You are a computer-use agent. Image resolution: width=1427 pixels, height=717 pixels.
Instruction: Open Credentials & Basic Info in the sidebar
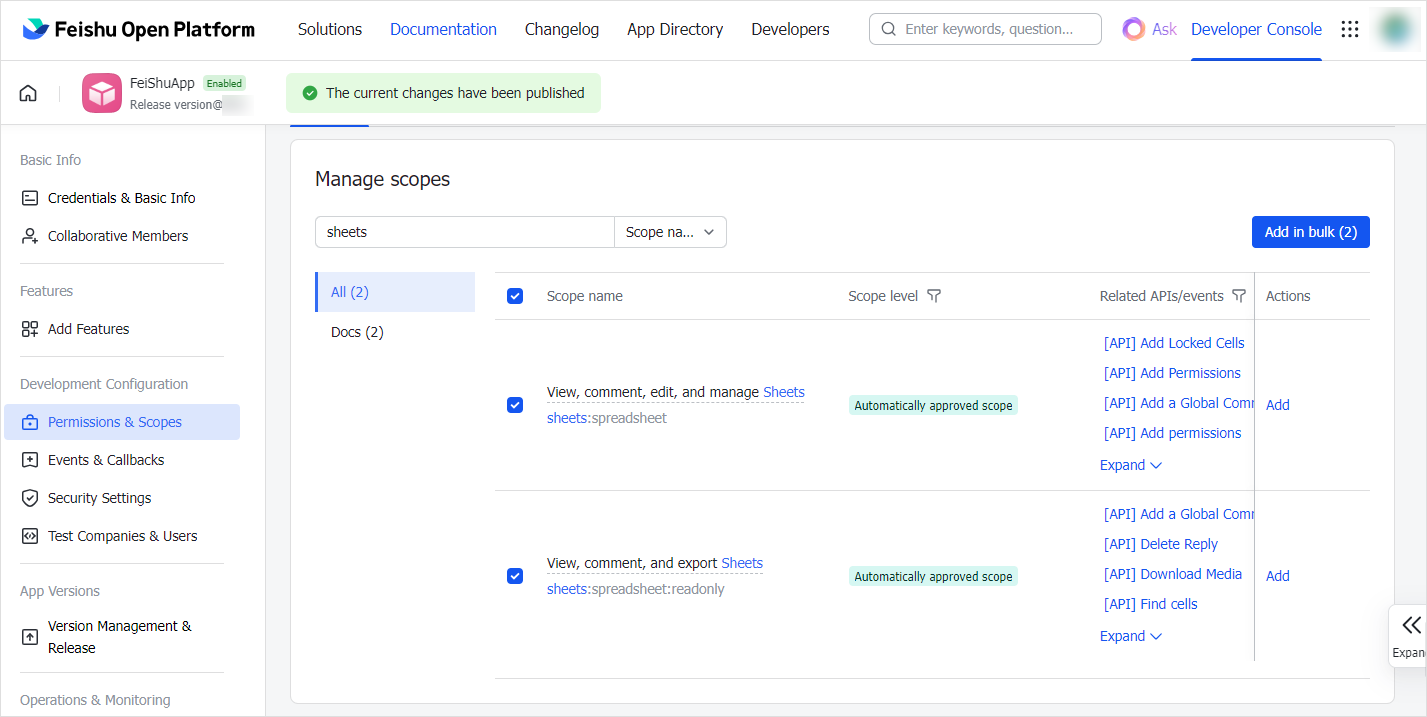(x=122, y=198)
